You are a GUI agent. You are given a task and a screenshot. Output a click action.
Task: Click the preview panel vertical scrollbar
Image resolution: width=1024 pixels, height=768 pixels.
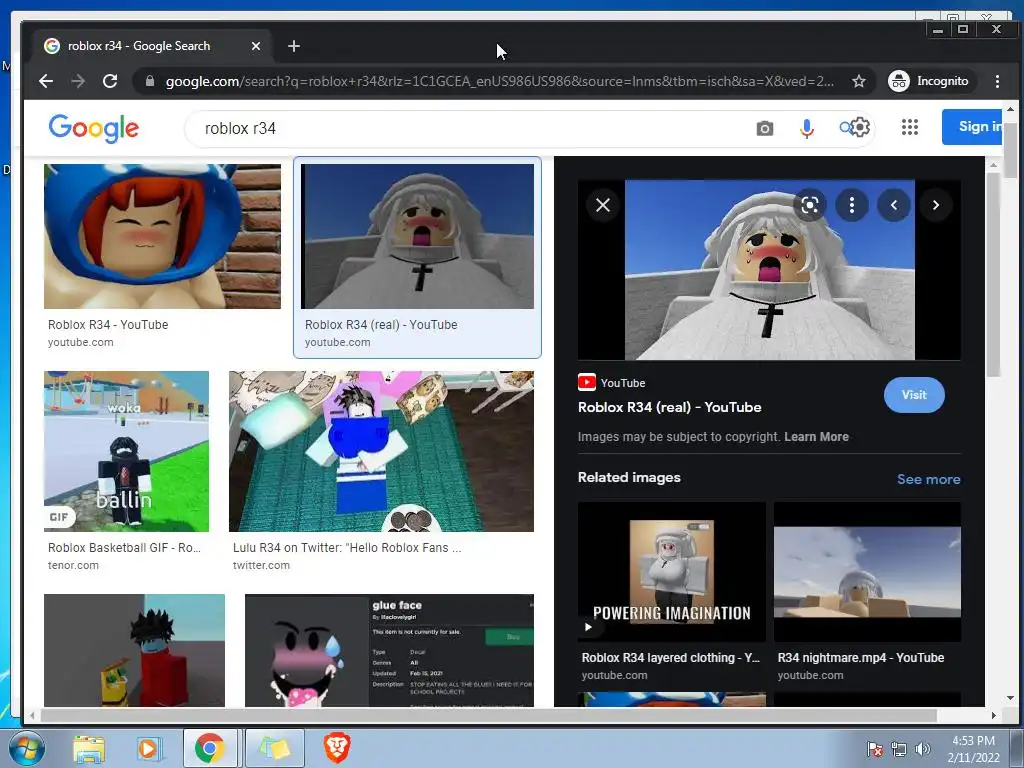(x=993, y=274)
